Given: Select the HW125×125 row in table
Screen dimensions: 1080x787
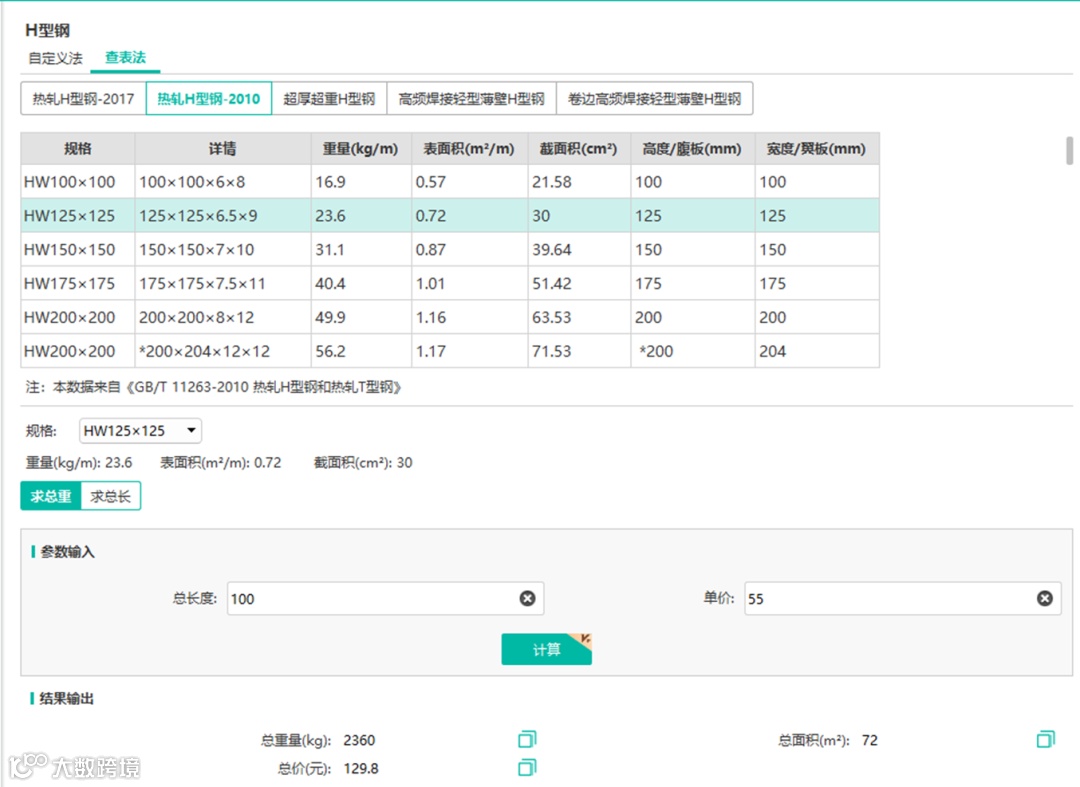Looking at the screenshot, I should point(450,216).
